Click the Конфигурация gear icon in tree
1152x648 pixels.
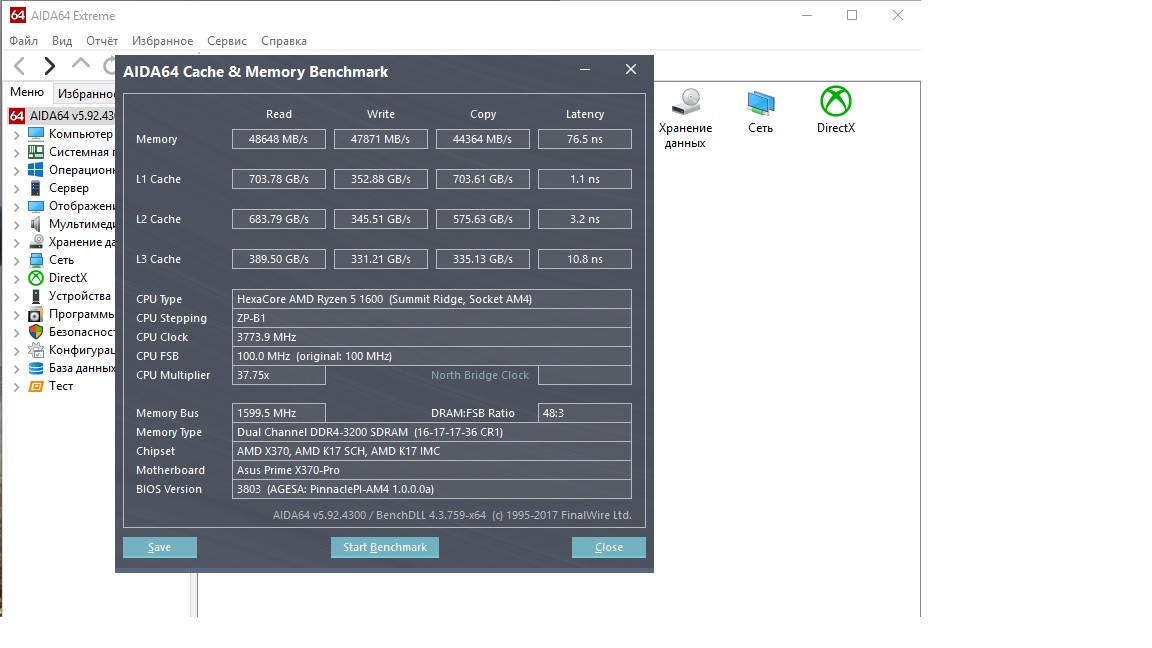[x=35, y=350]
